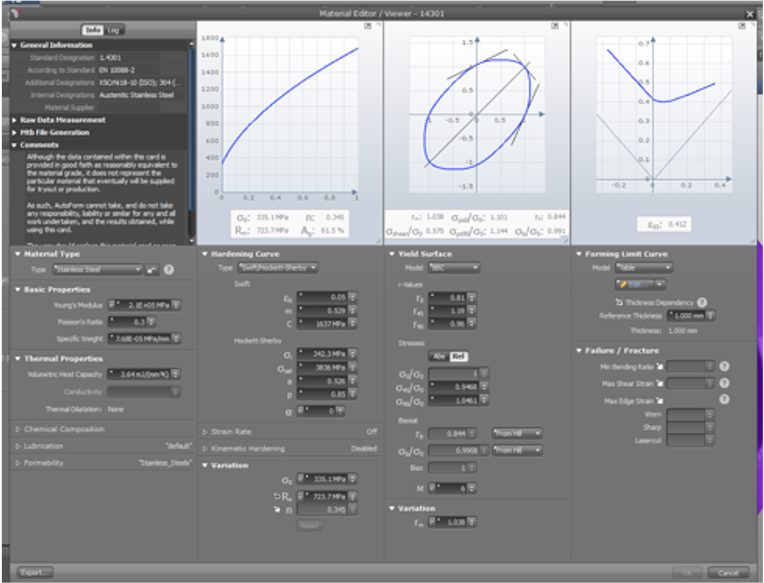Image resolution: width=764 pixels, height=583 pixels.
Task: Toggle the checkbox in sigma0 variation field
Action: point(301,479)
